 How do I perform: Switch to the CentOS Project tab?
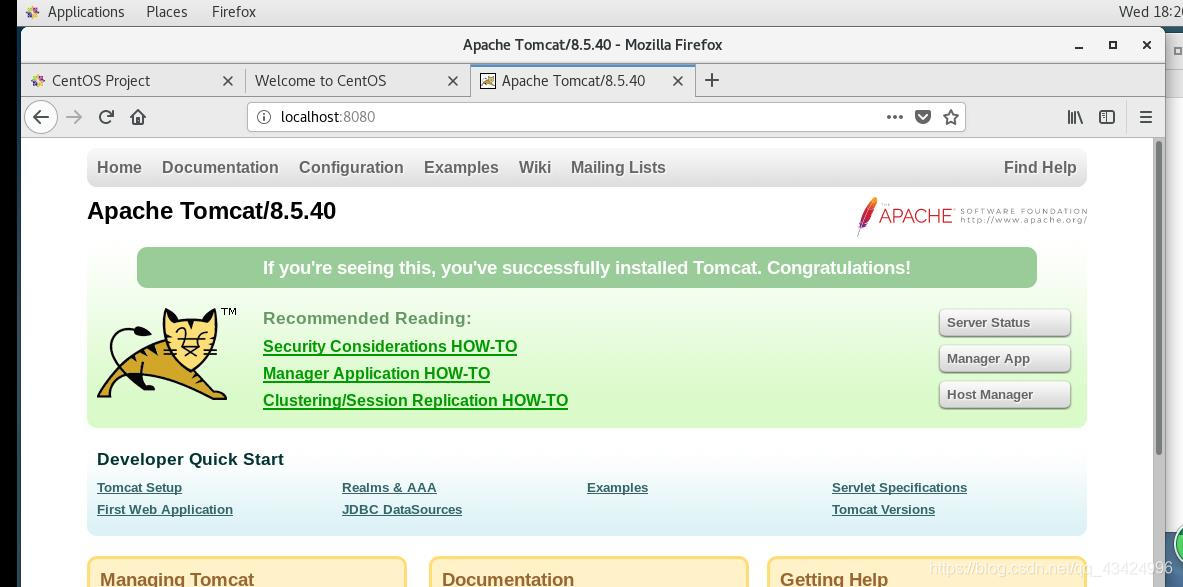pyautogui.click(x=133, y=81)
